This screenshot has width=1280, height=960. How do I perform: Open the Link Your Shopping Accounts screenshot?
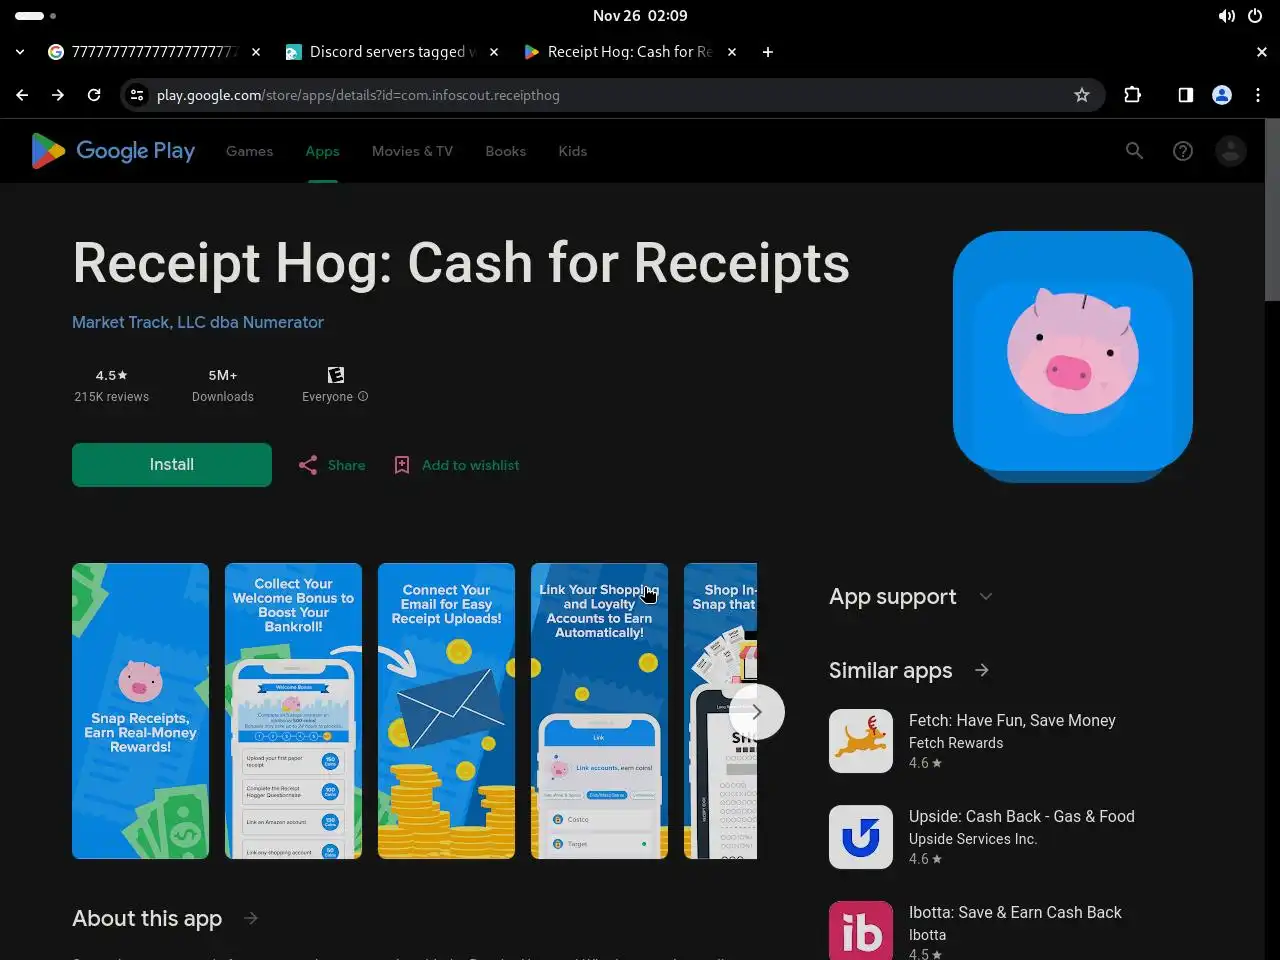click(599, 711)
